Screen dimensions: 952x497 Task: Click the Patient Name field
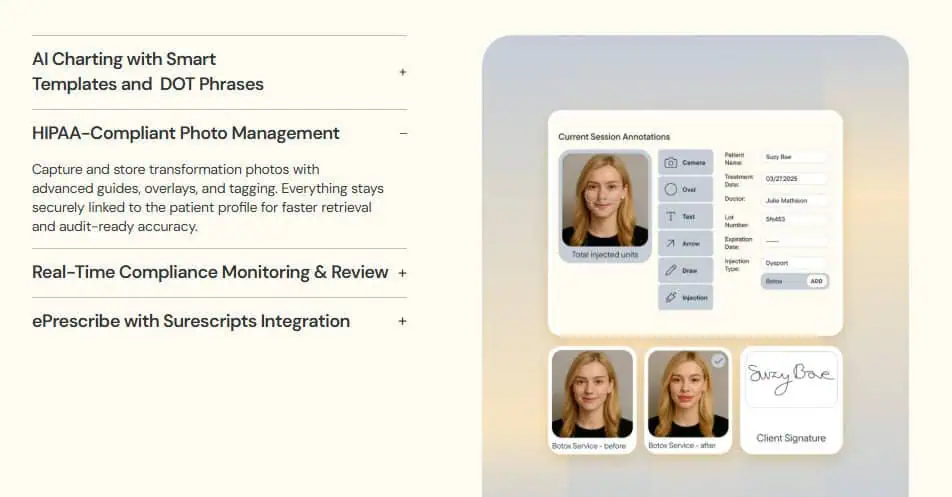point(794,157)
